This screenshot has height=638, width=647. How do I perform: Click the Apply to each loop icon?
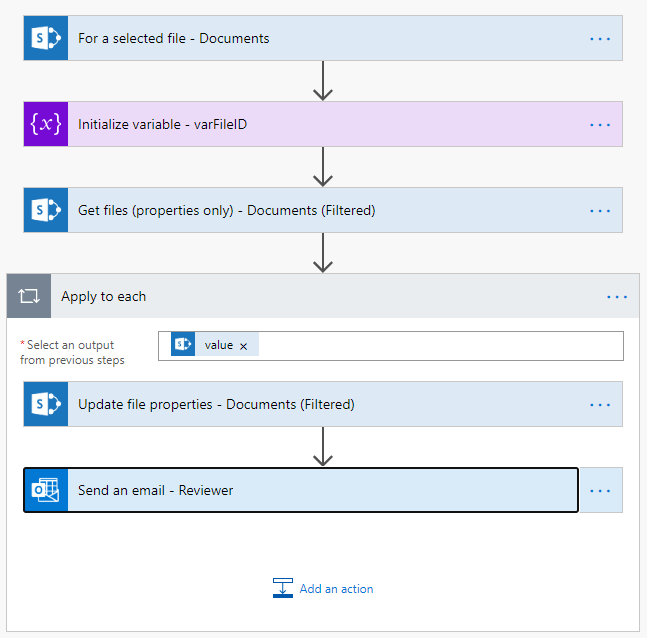coord(29,296)
